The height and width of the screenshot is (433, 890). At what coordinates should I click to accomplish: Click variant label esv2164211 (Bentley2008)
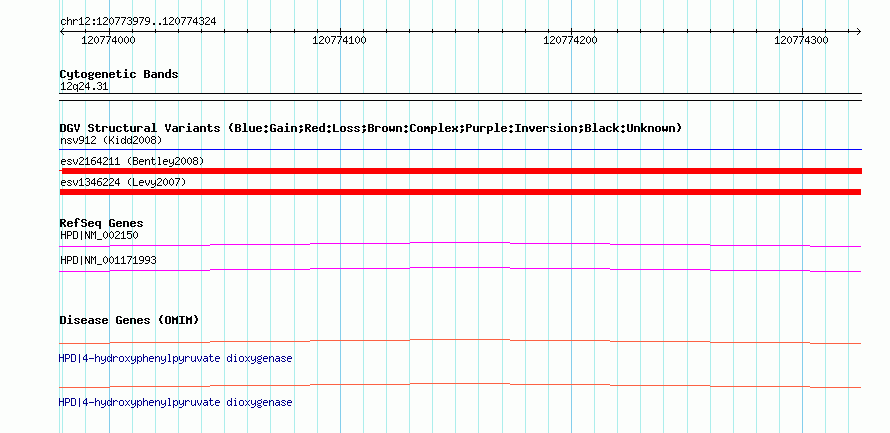[132, 161]
